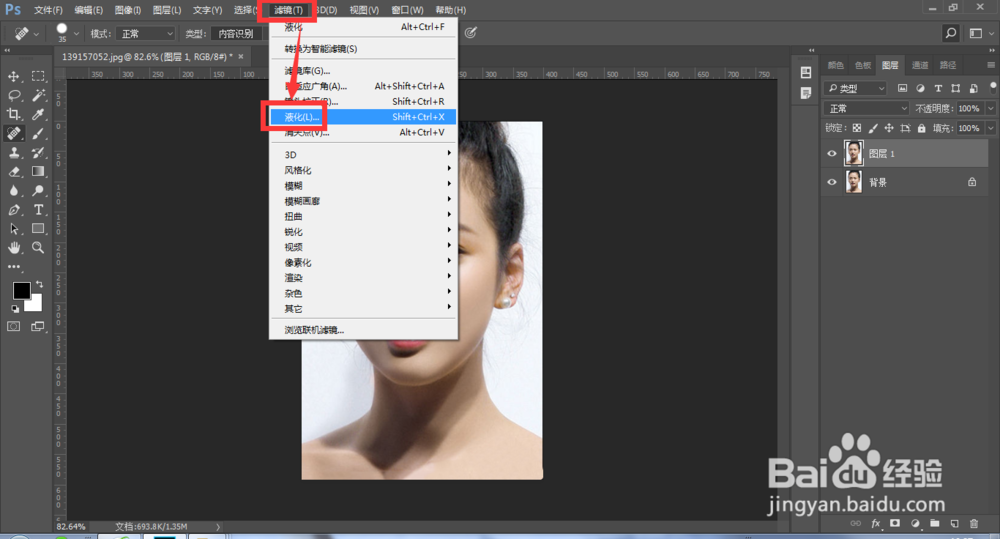Open the 图像(I) menu
This screenshot has width=1000, height=539.
coord(128,10)
